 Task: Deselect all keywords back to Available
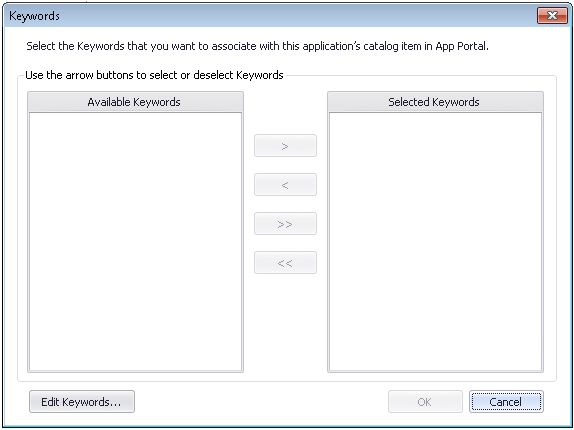285,262
